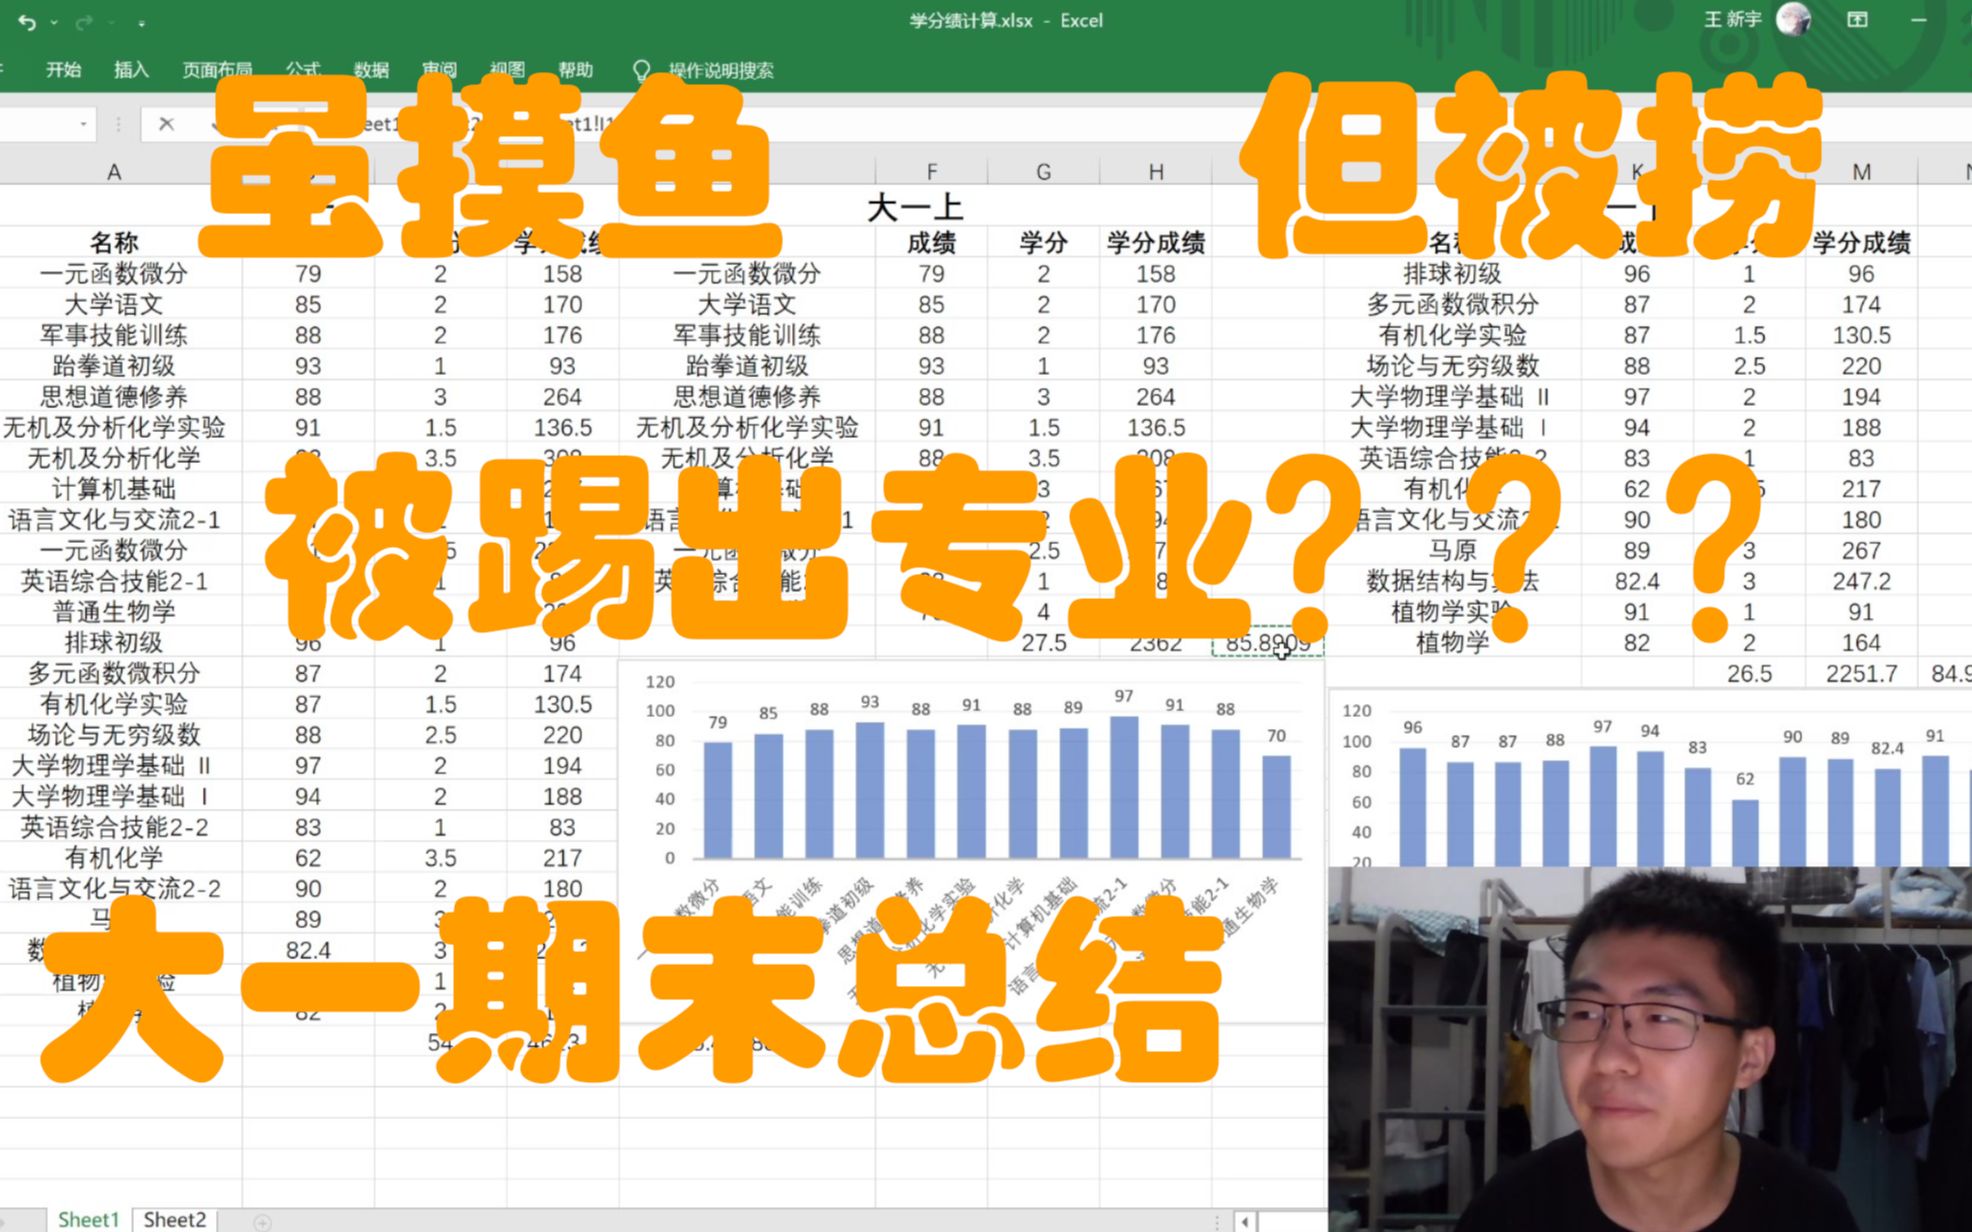Select cell 计算机基础 in column A
Viewport: 1972px width, 1232px height.
(114, 489)
